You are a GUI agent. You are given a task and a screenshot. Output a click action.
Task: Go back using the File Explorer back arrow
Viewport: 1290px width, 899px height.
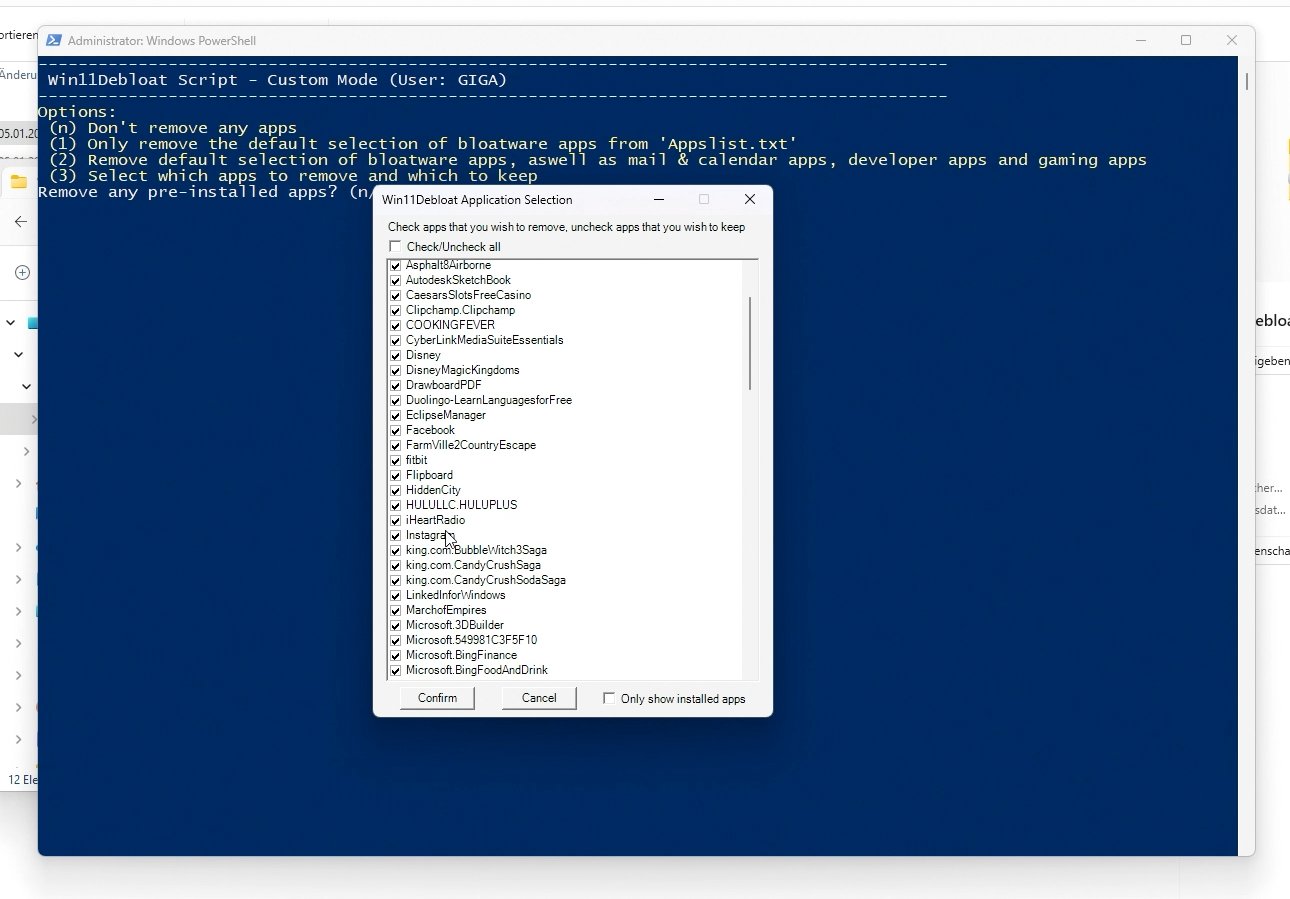(22, 222)
